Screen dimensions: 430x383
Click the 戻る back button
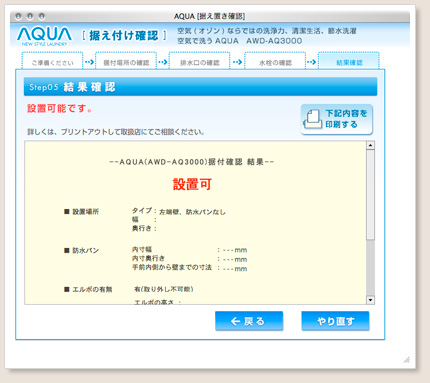click(249, 321)
